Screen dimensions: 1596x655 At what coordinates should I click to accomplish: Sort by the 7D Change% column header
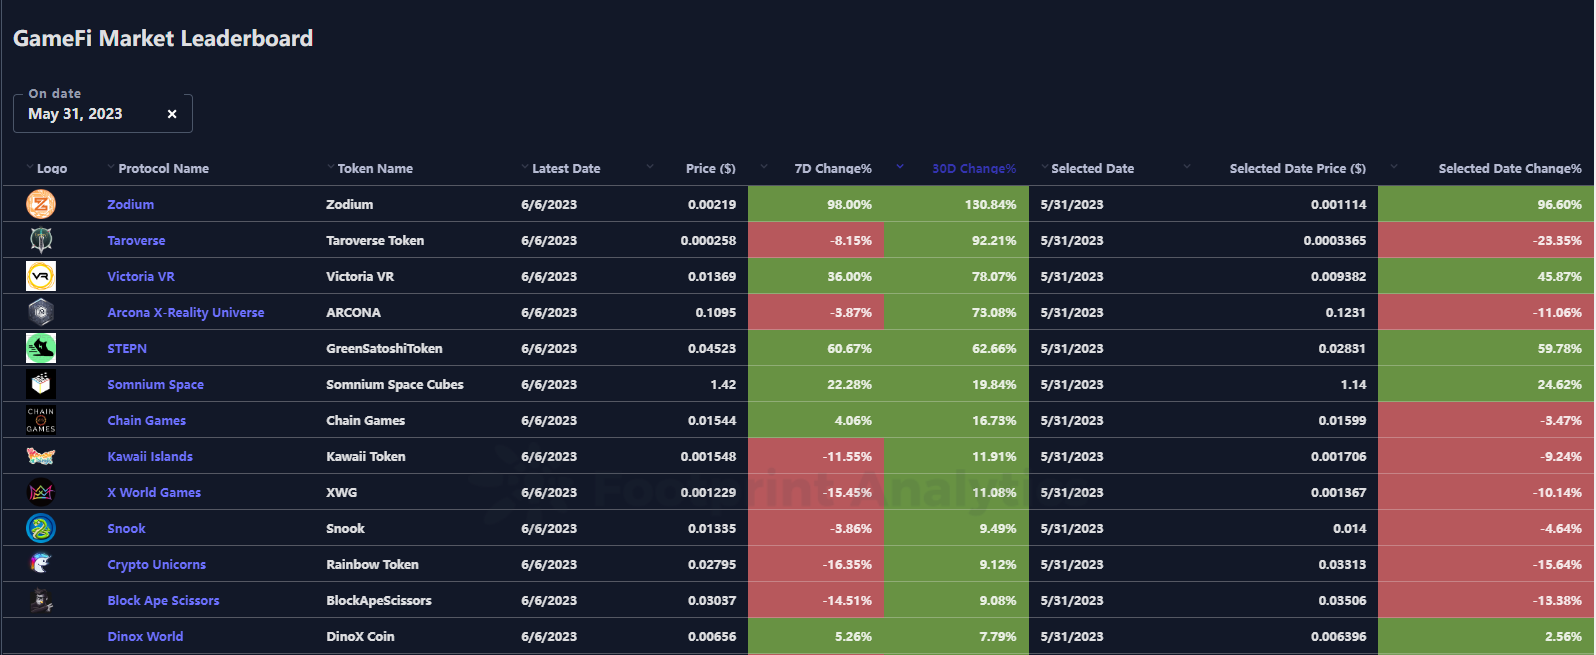[832, 169]
